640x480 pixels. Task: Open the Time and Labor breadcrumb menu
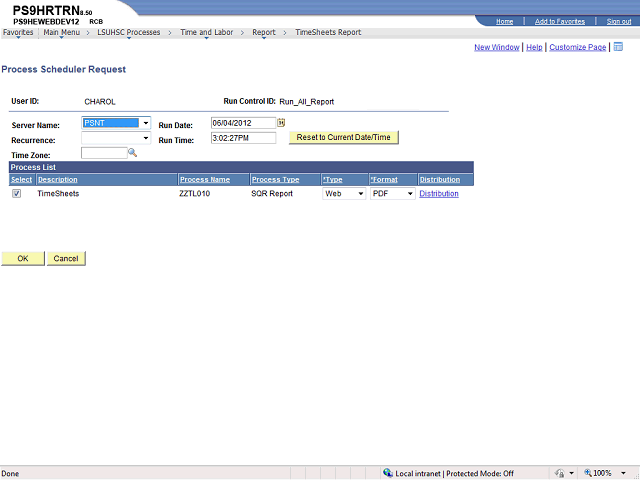click(206, 32)
